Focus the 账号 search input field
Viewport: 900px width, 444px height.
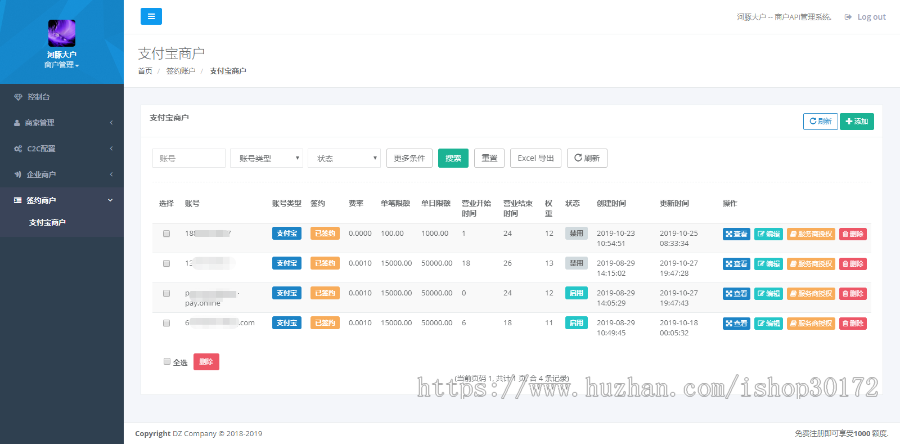pyautogui.click(x=189, y=158)
